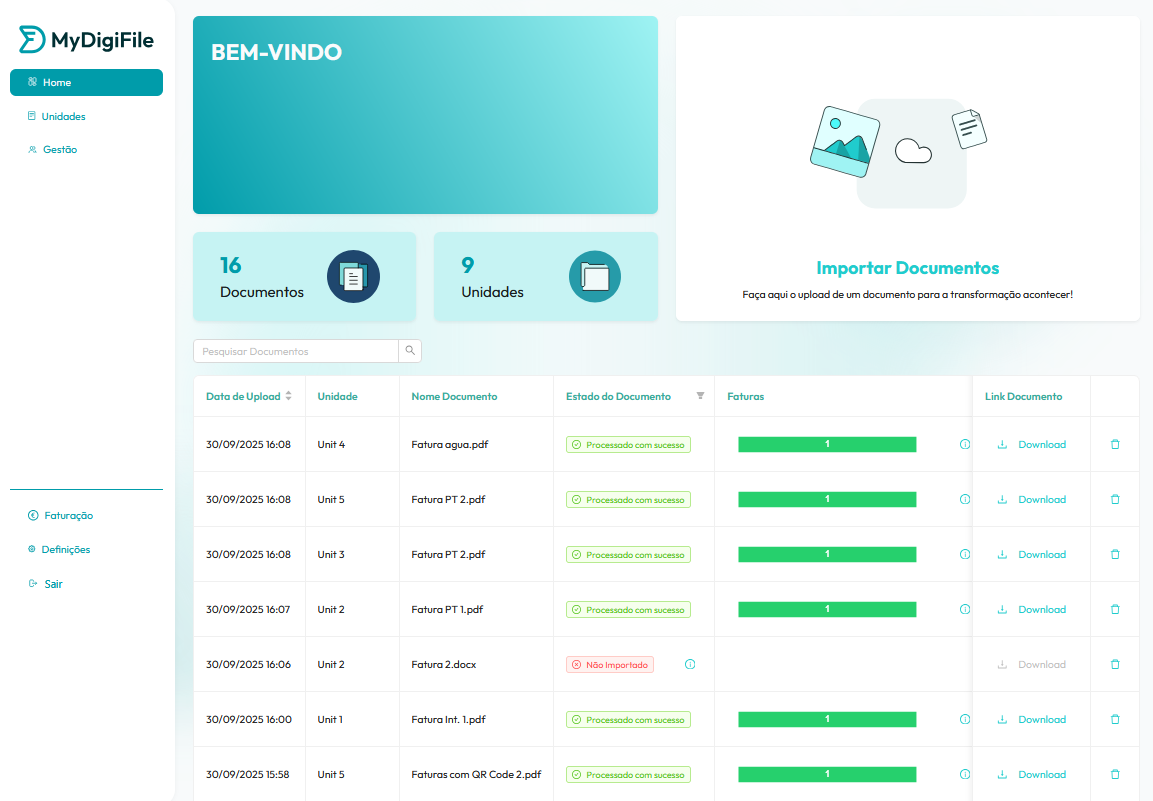
Task: Click the Gestão users icon in the sidebar
Action: [31, 149]
